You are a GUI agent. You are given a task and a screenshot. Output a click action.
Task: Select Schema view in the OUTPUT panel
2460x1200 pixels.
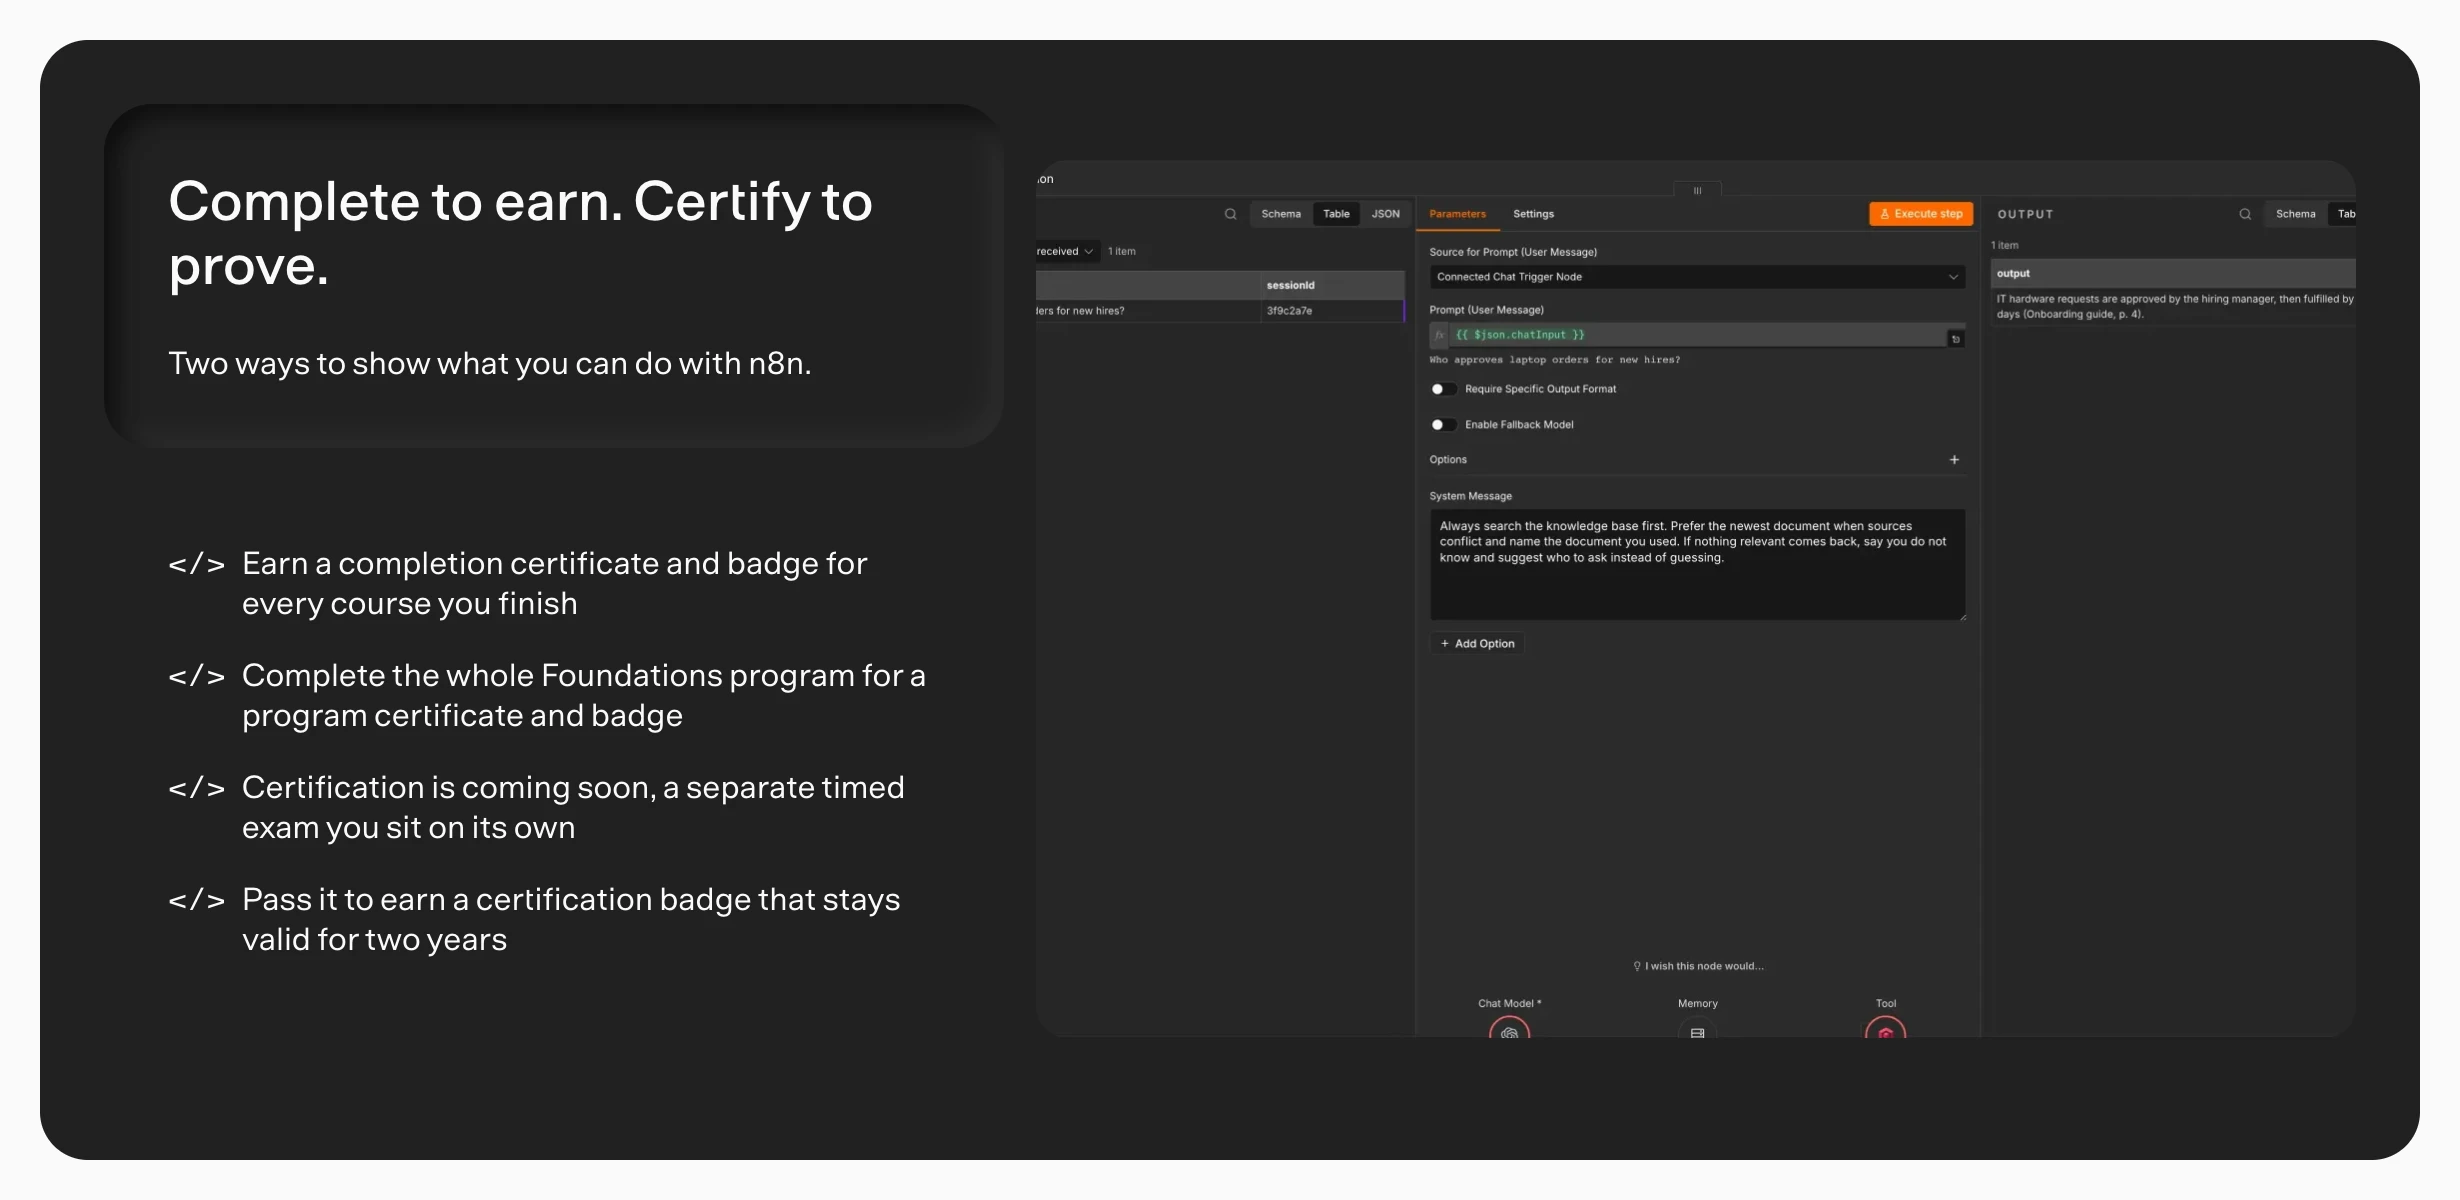[x=2295, y=214]
